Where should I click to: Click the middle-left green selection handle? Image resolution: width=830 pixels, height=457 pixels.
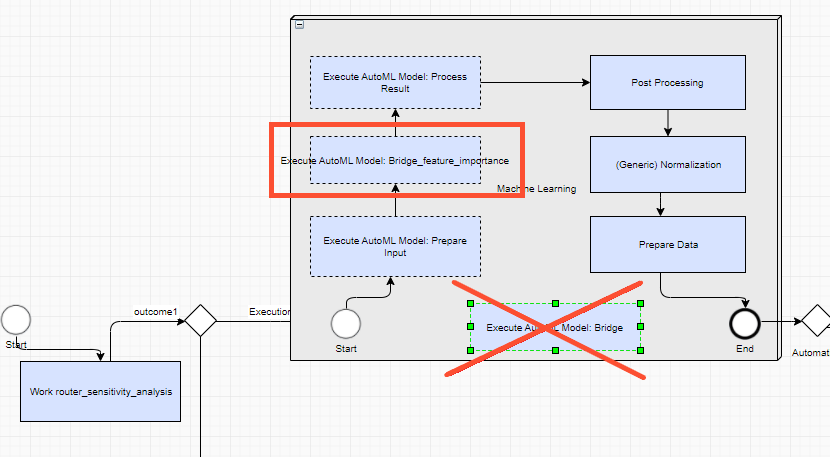[x=471, y=327]
